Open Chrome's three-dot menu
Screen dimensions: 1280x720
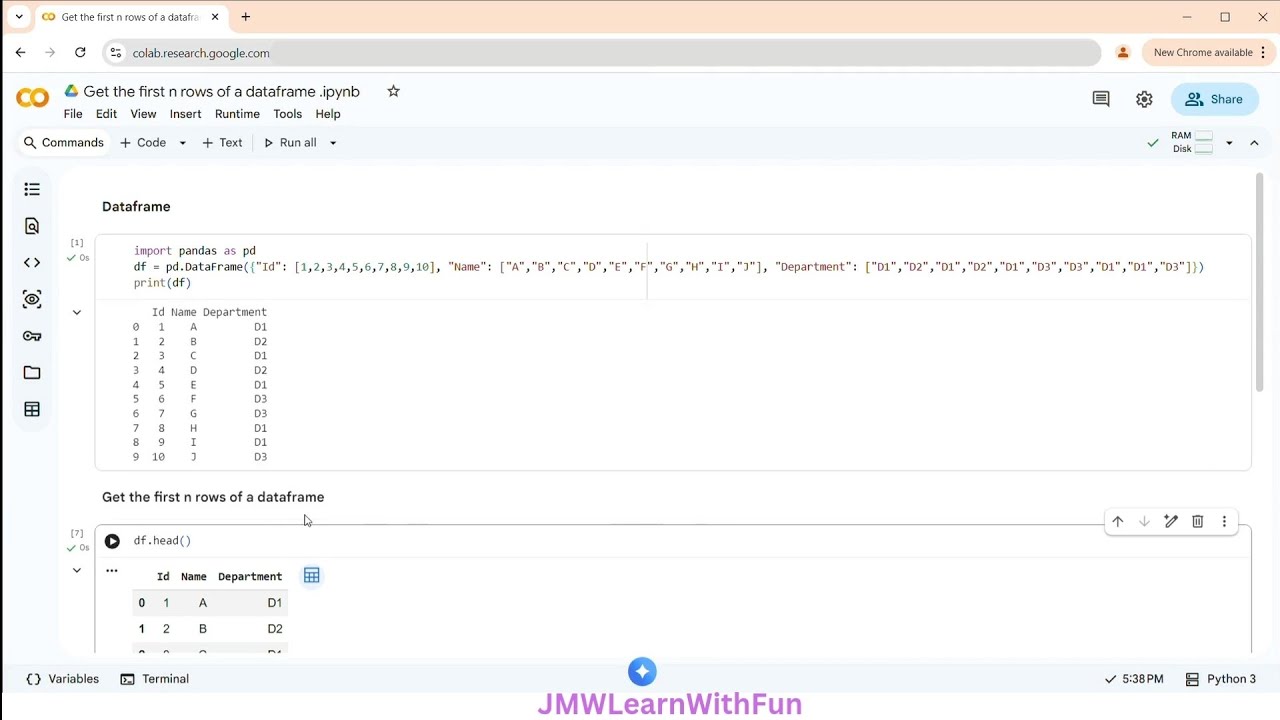[1263, 52]
